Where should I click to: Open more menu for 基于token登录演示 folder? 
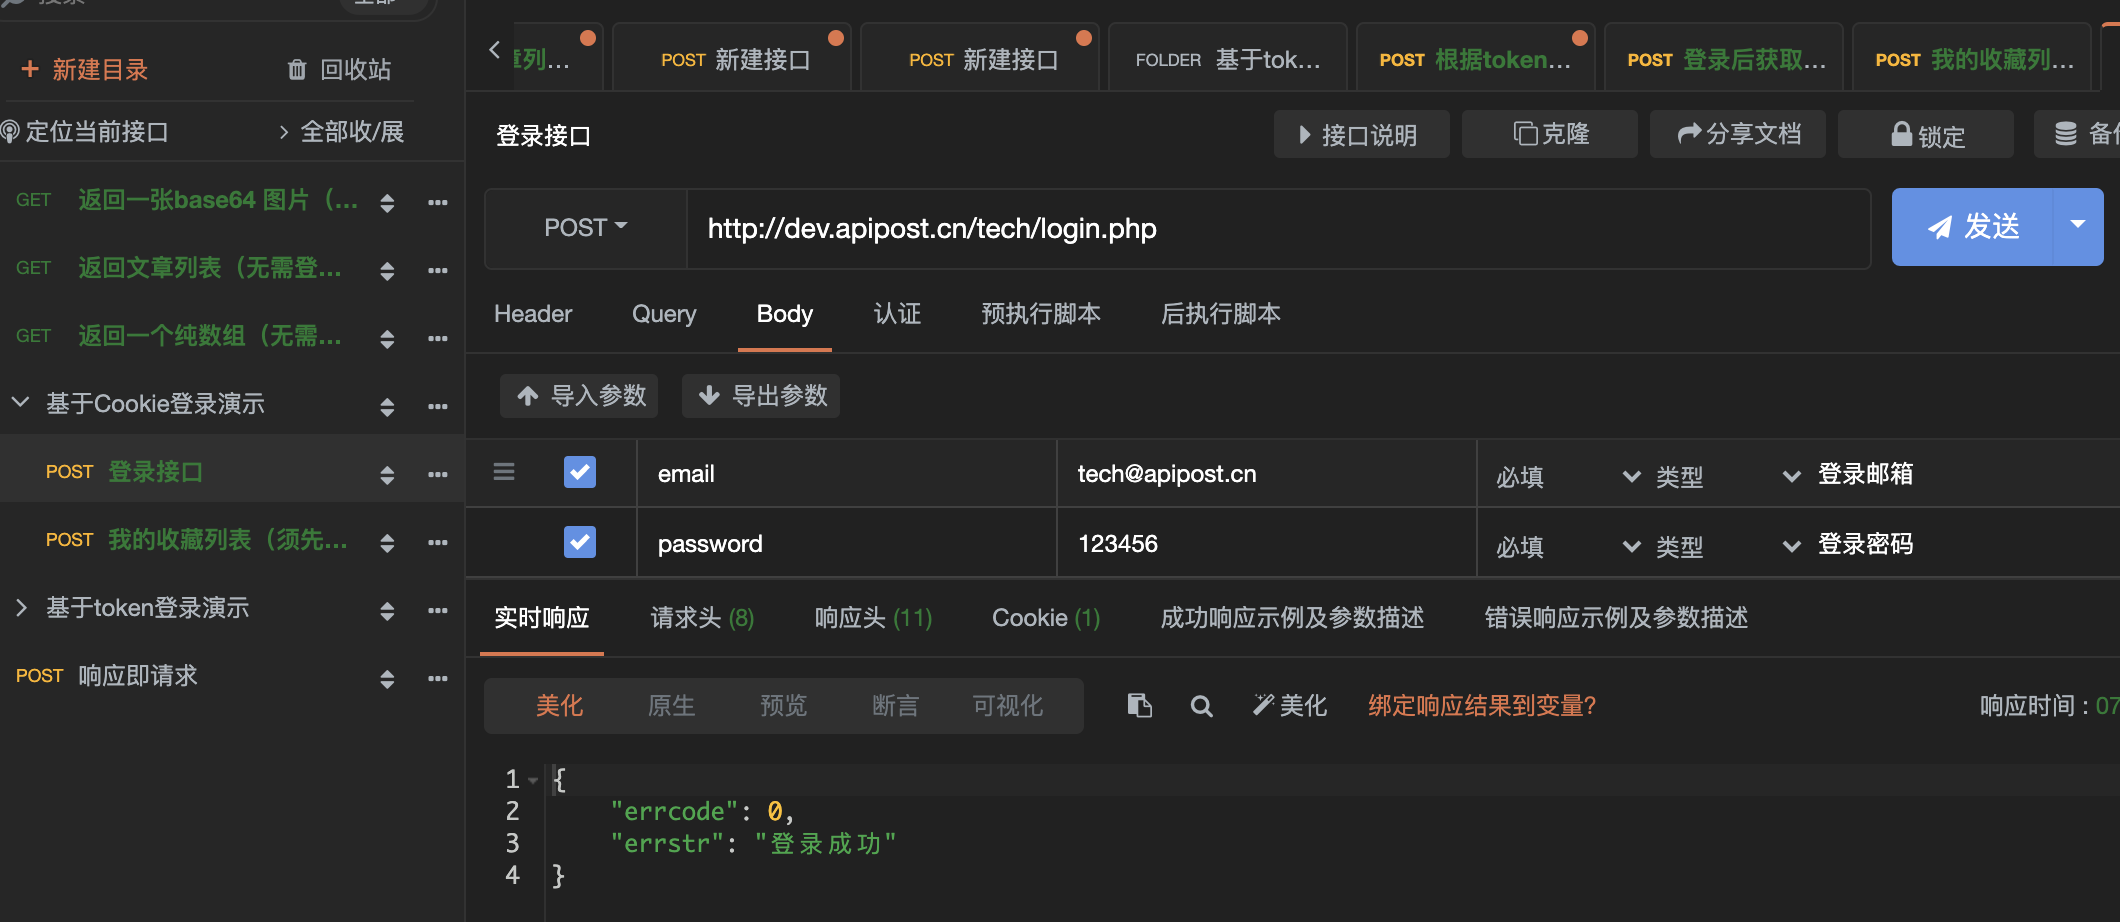438,610
